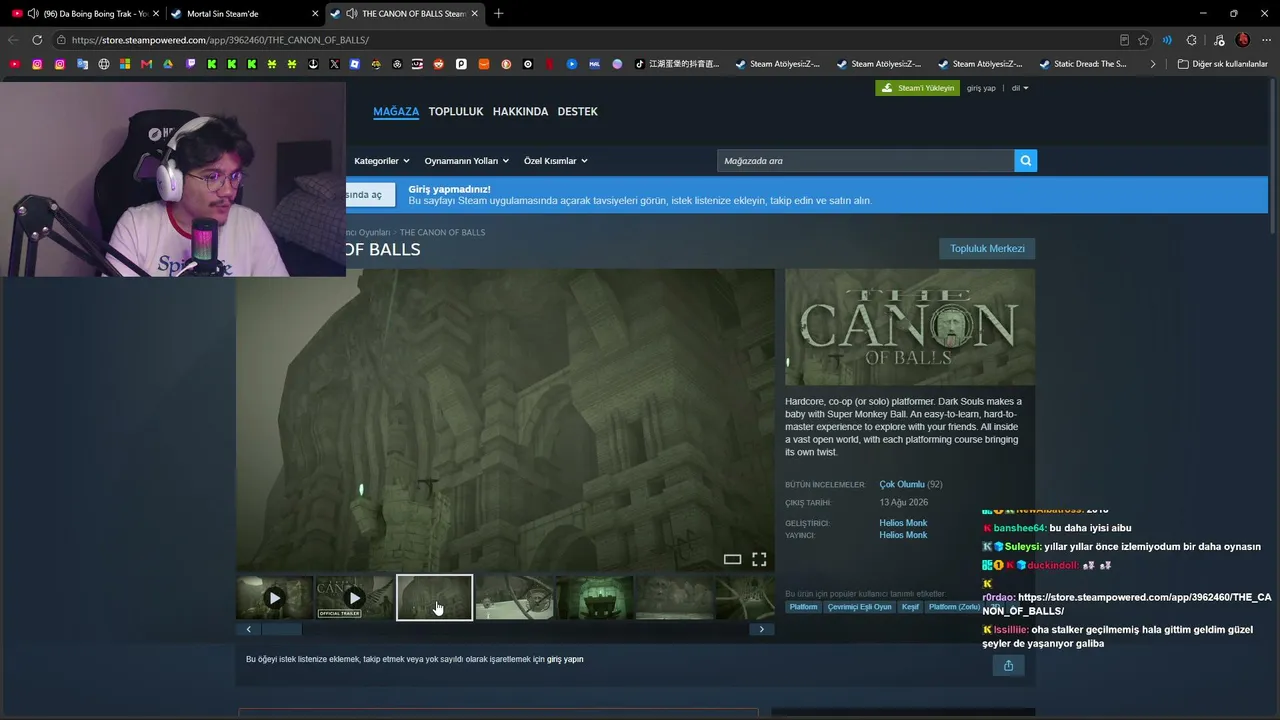Open the Microsoft four-square bookmark icon
This screenshot has width=1280, height=720.
tap(125, 64)
